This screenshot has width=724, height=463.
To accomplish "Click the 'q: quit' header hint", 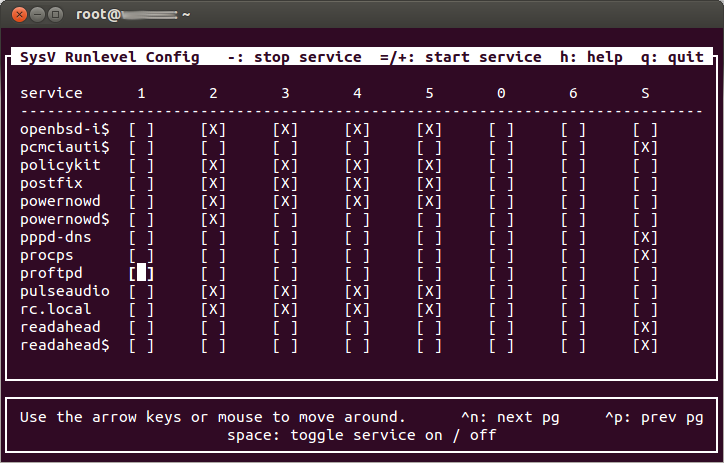I will click(x=672, y=57).
